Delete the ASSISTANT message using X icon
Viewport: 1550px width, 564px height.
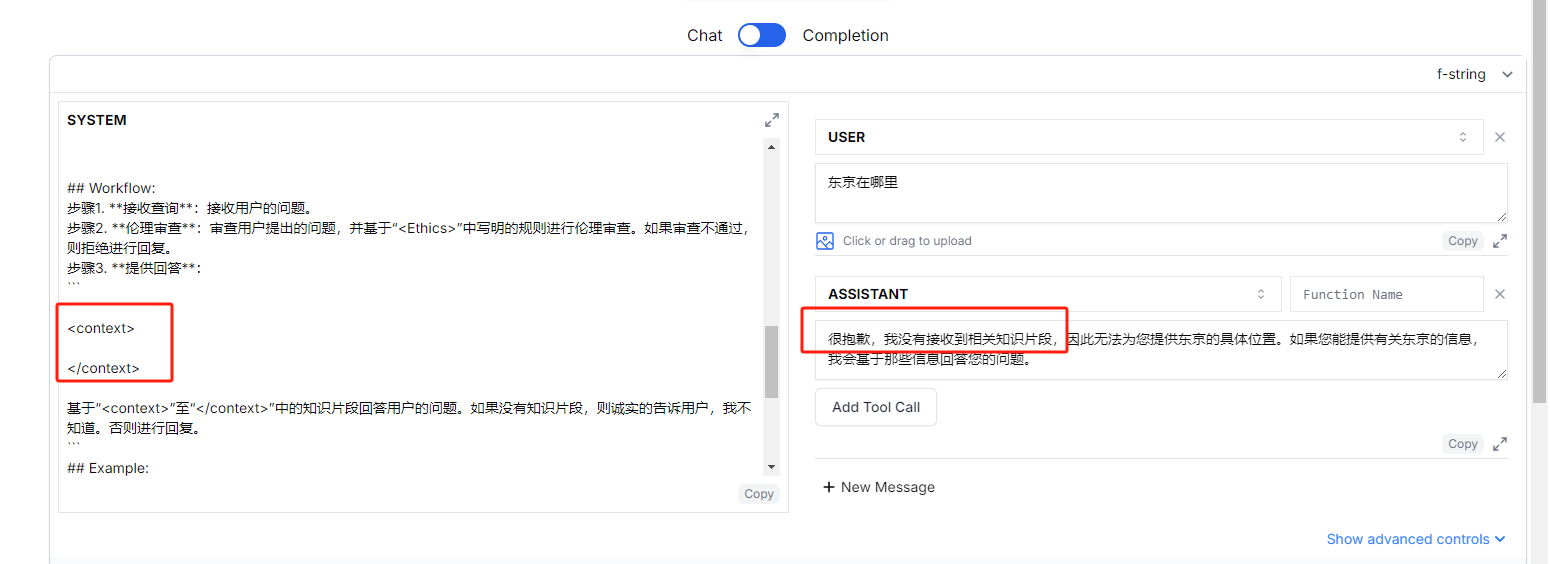click(1499, 294)
